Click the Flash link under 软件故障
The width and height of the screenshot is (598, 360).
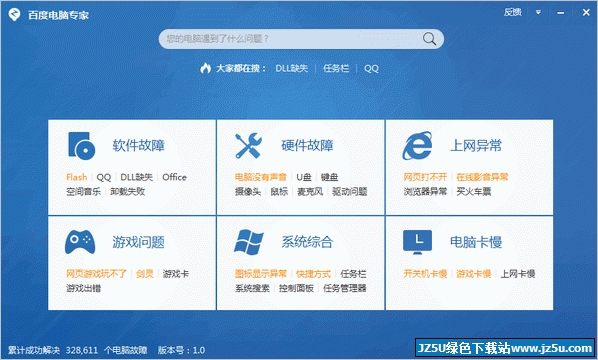coord(77,177)
